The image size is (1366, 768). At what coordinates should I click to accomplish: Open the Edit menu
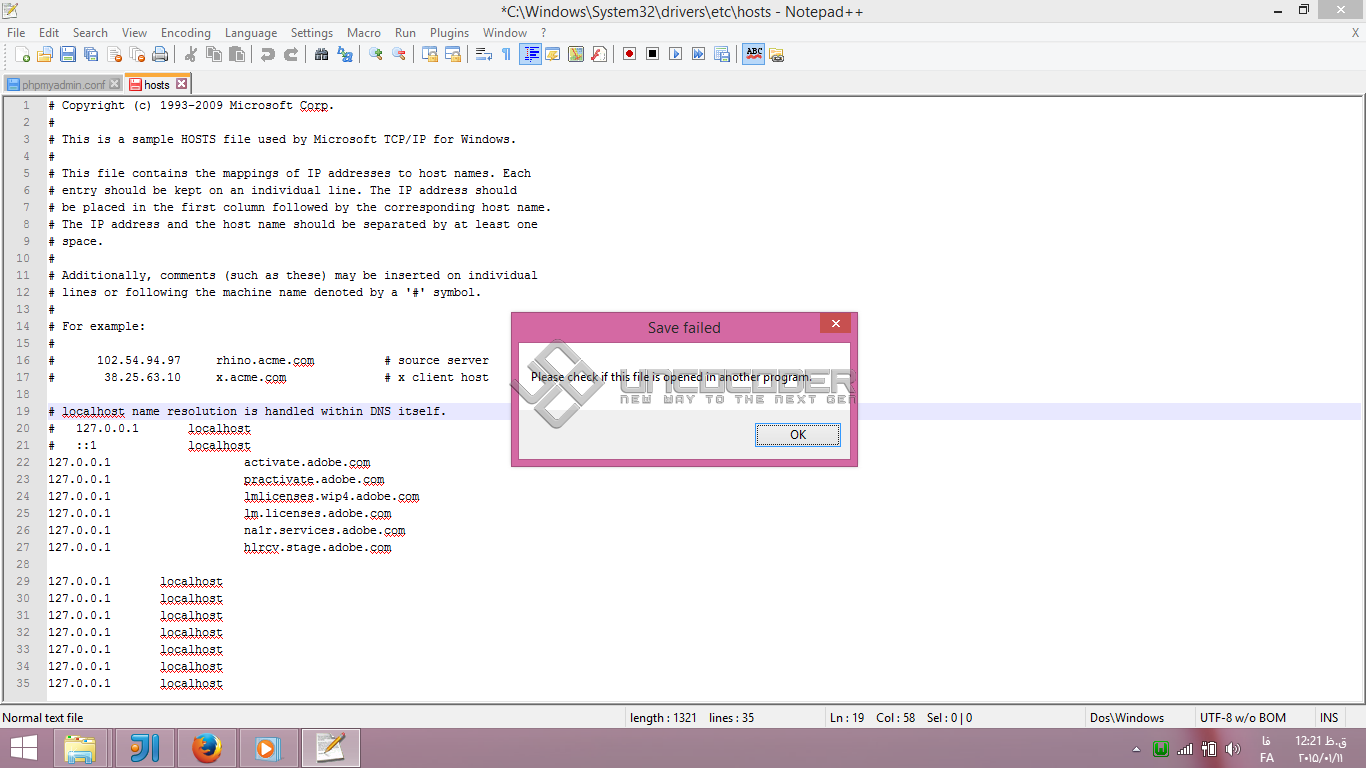pyautogui.click(x=49, y=32)
